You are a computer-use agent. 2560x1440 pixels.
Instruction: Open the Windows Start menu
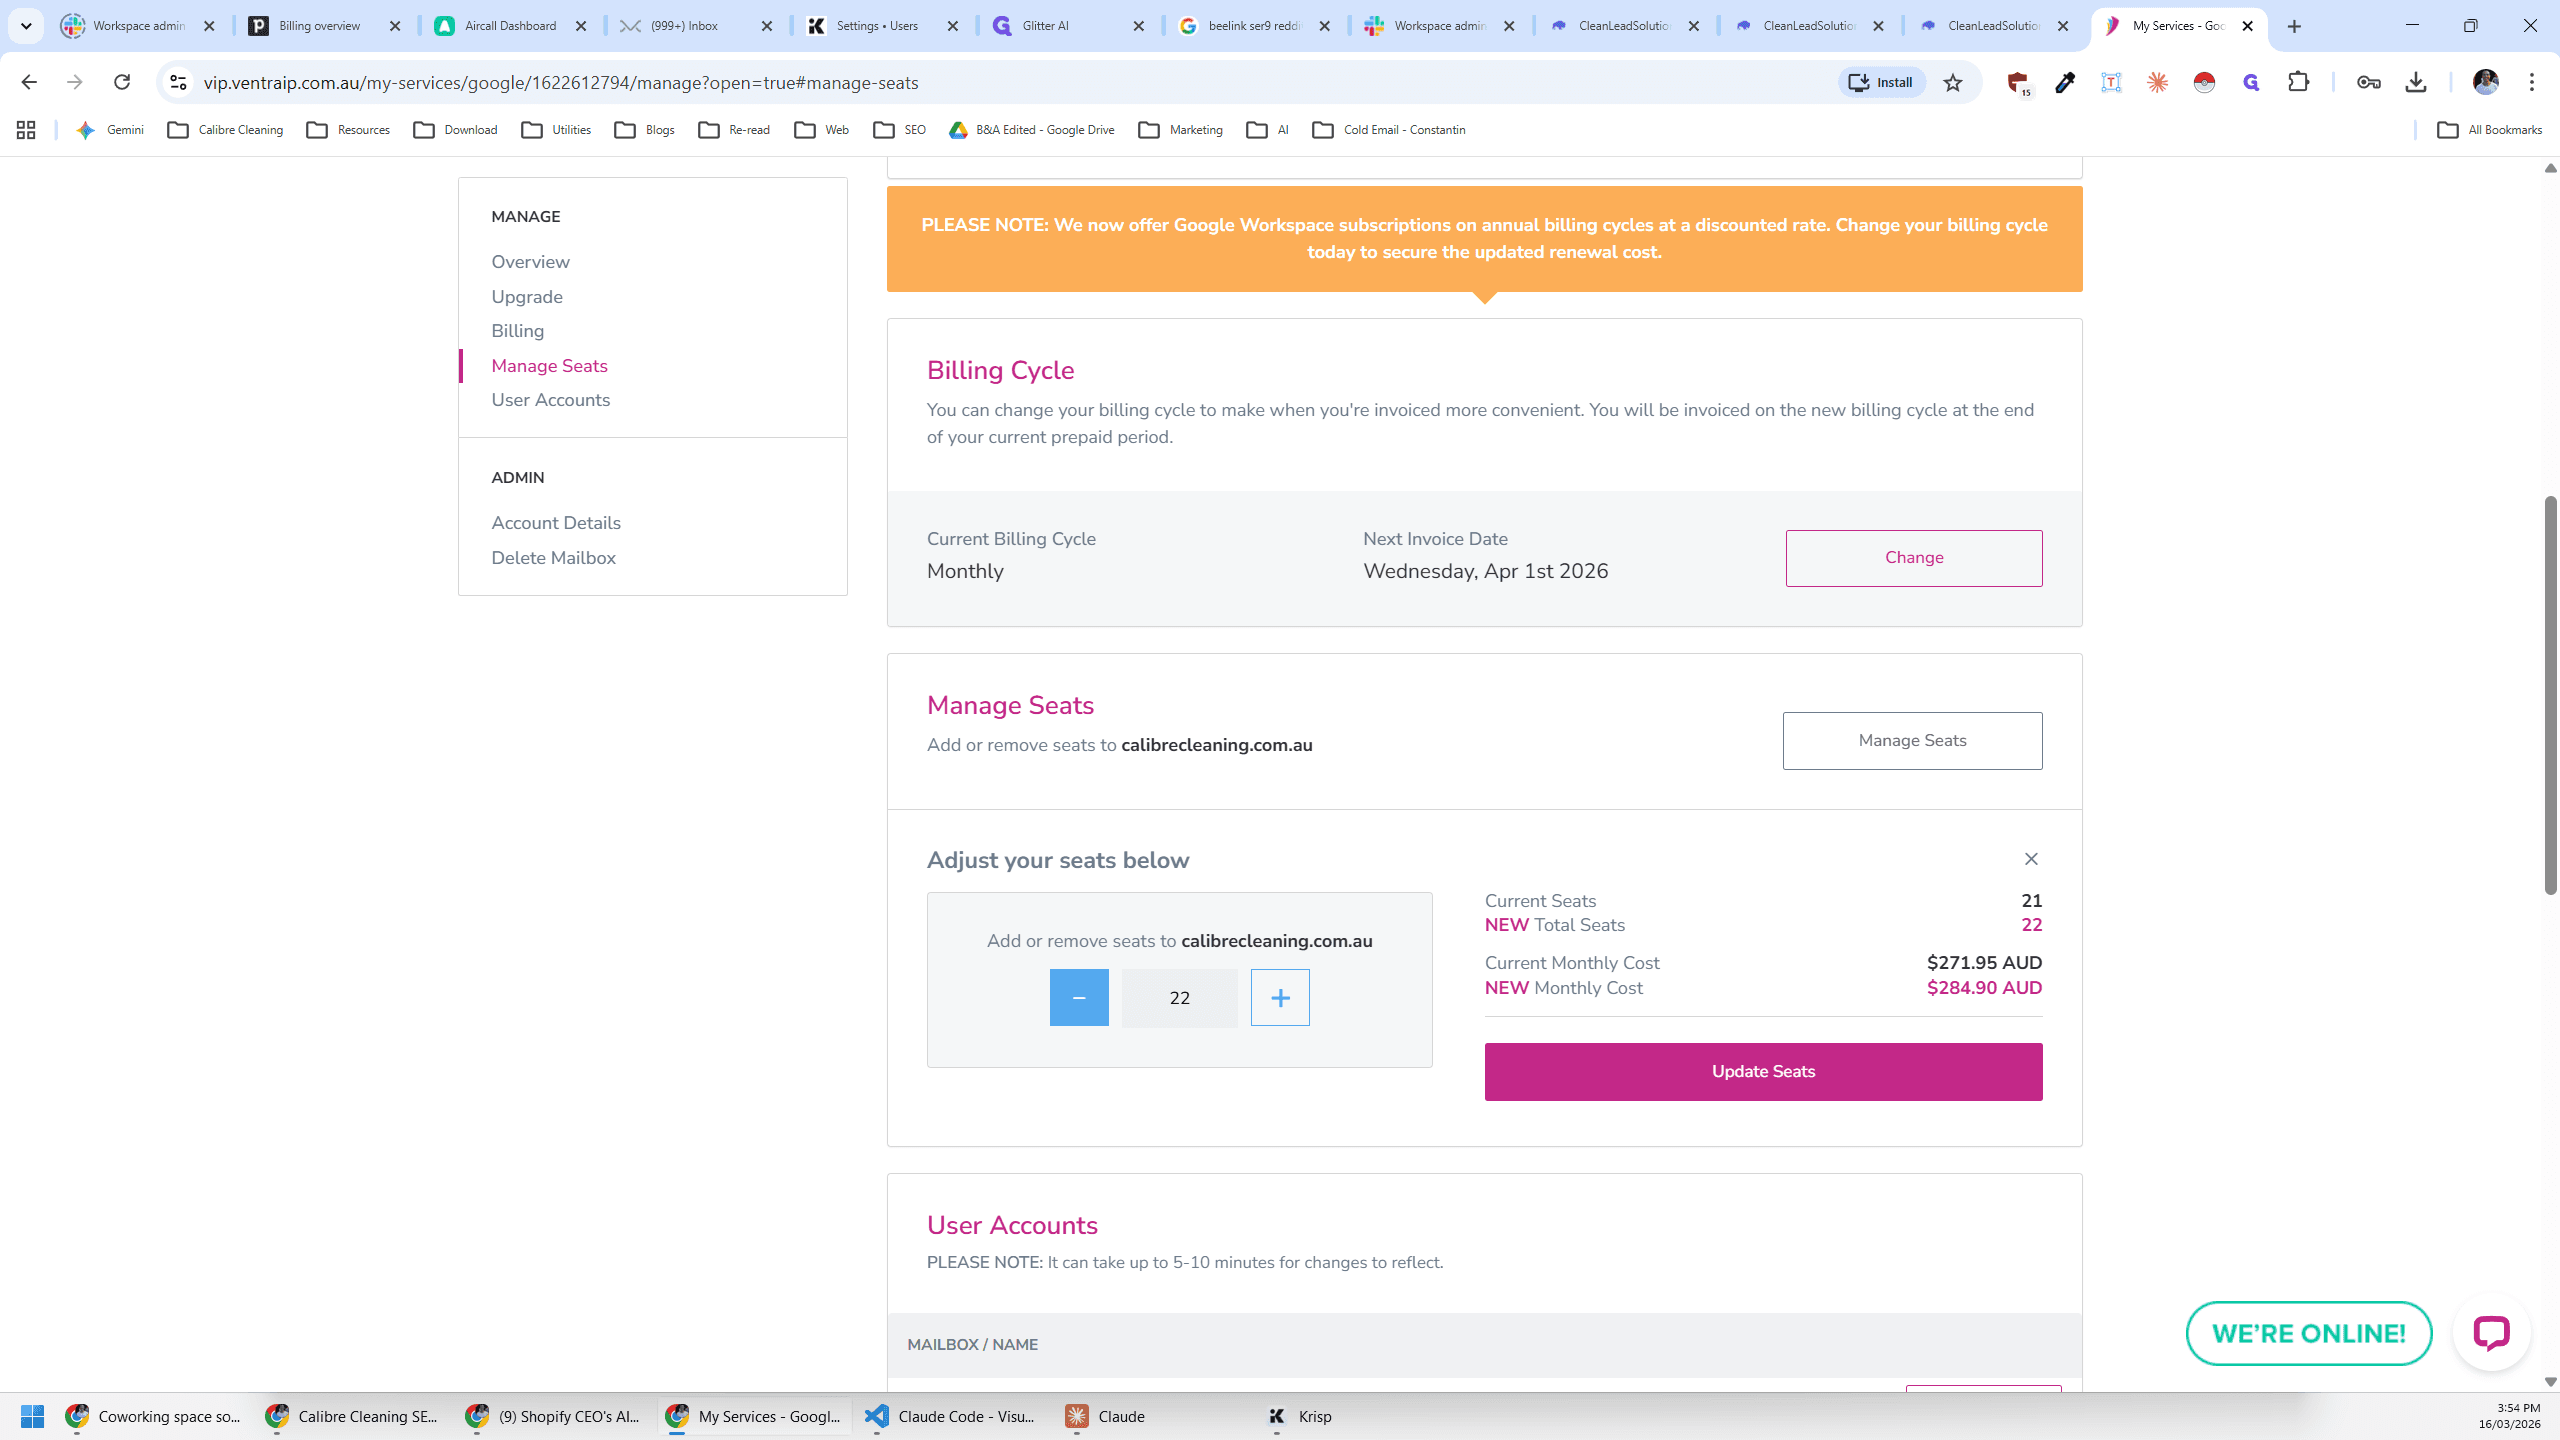pos(32,1416)
